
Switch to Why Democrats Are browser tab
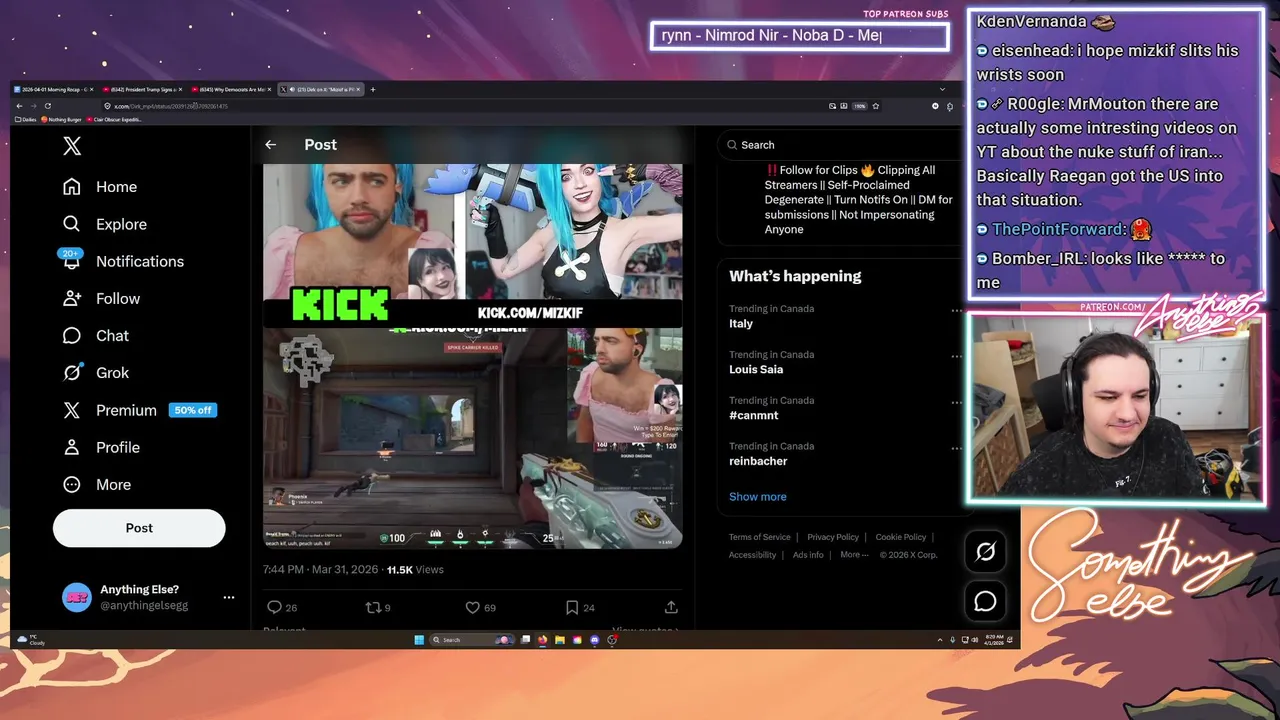(x=232, y=90)
